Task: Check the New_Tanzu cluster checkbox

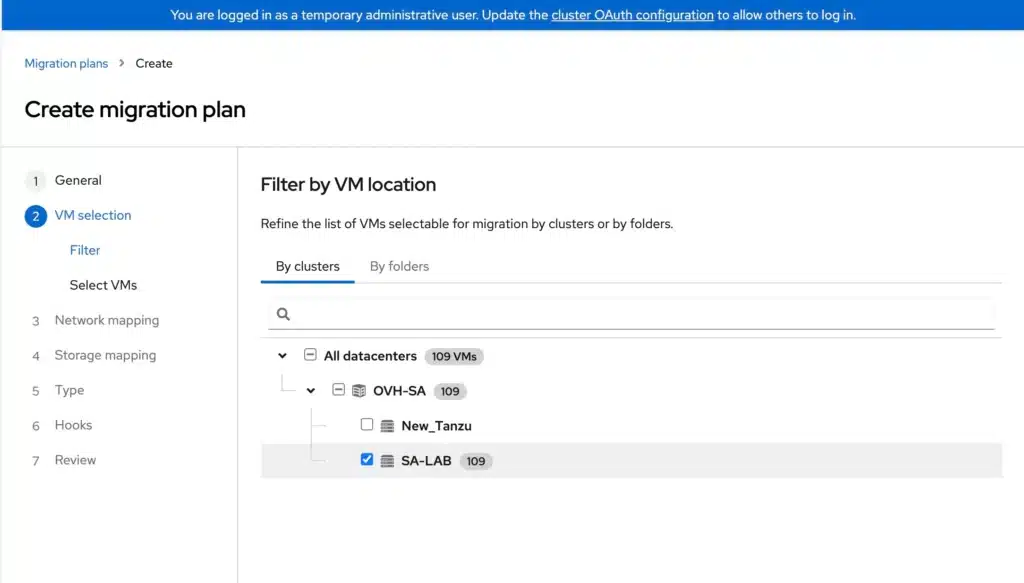Action: [366, 425]
